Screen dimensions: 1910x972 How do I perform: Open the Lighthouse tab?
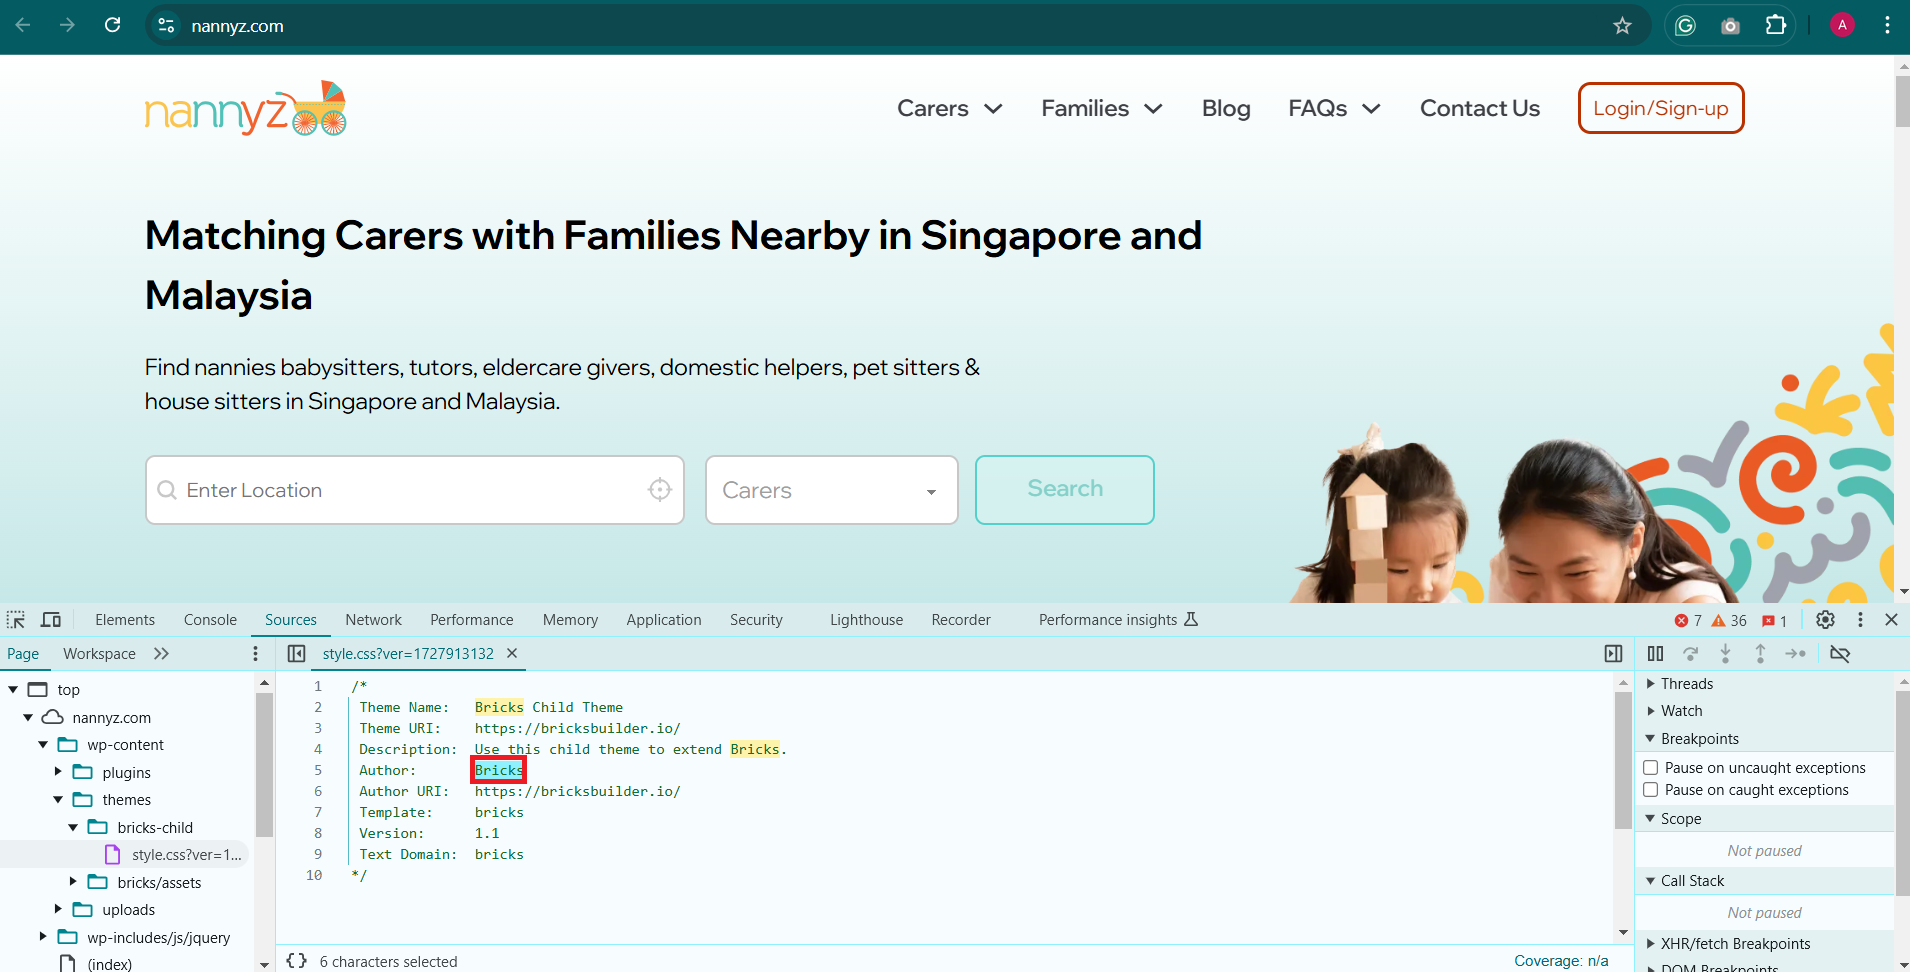click(x=866, y=620)
